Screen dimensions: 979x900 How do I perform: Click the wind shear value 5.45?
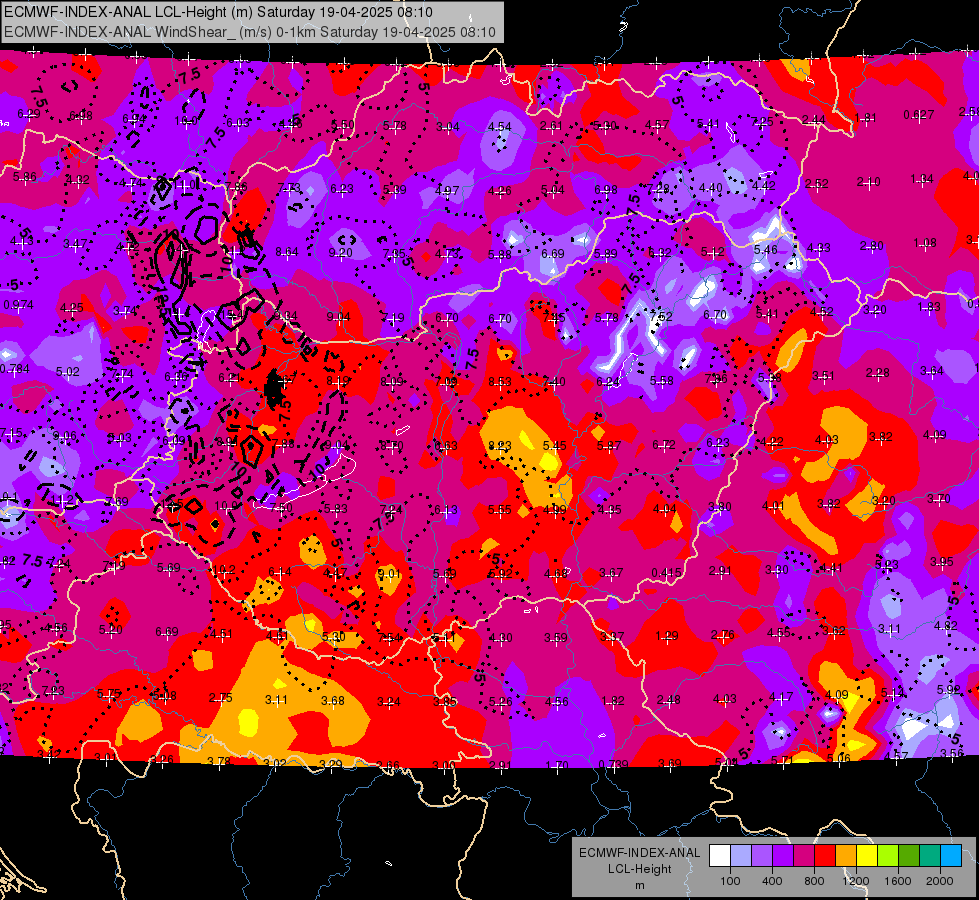(x=554, y=445)
